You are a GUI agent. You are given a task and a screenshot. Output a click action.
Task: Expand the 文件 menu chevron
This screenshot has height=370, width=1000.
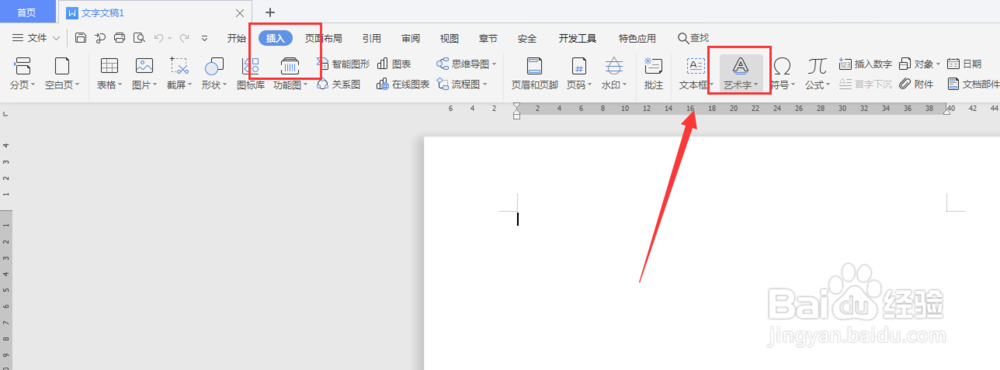click(56, 38)
